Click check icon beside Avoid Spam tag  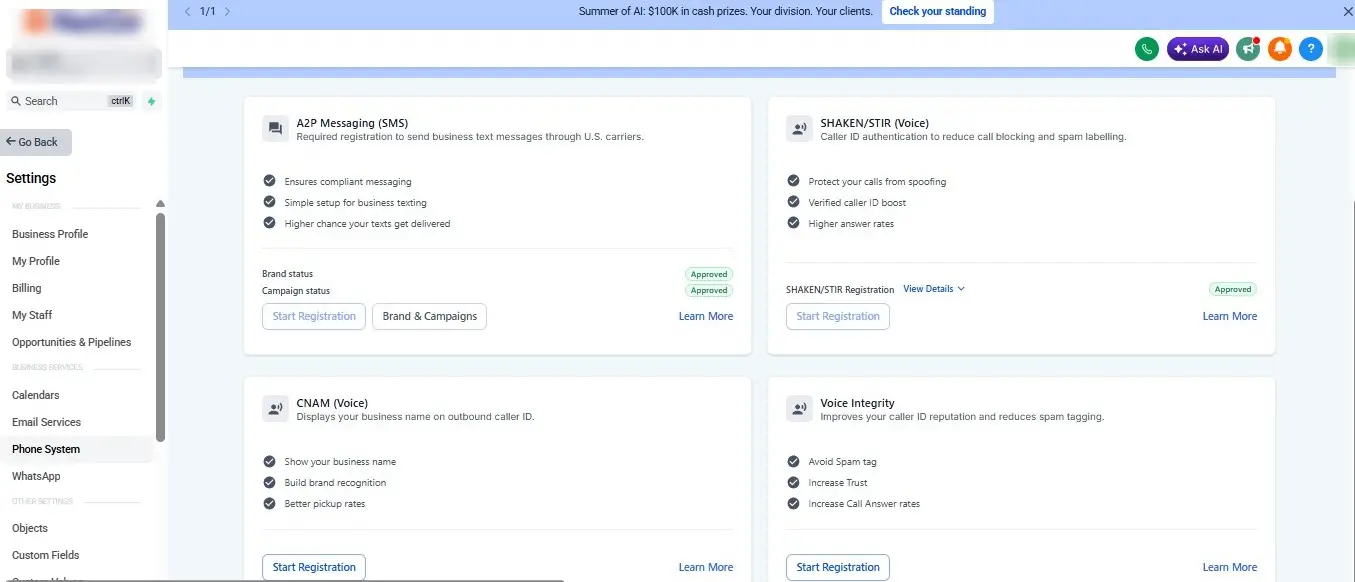[x=793, y=461]
